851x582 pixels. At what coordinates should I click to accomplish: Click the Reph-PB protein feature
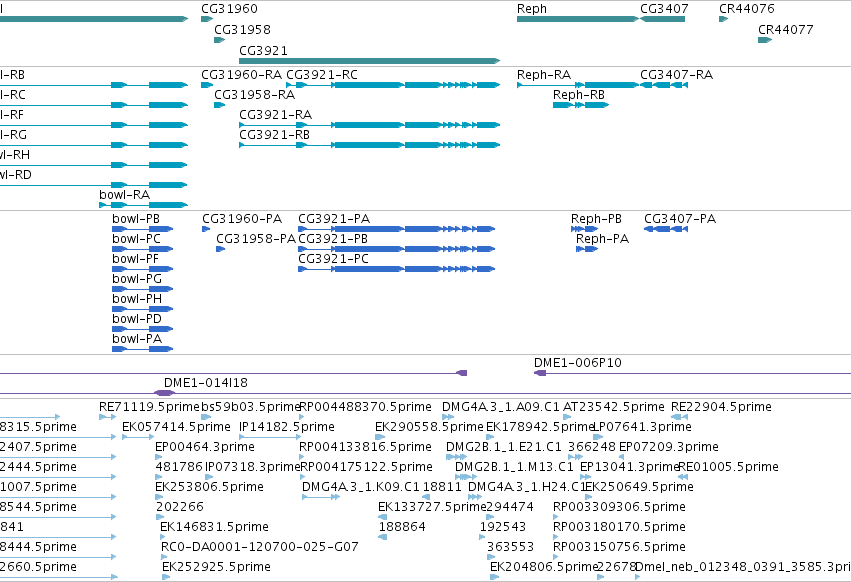[x=585, y=229]
